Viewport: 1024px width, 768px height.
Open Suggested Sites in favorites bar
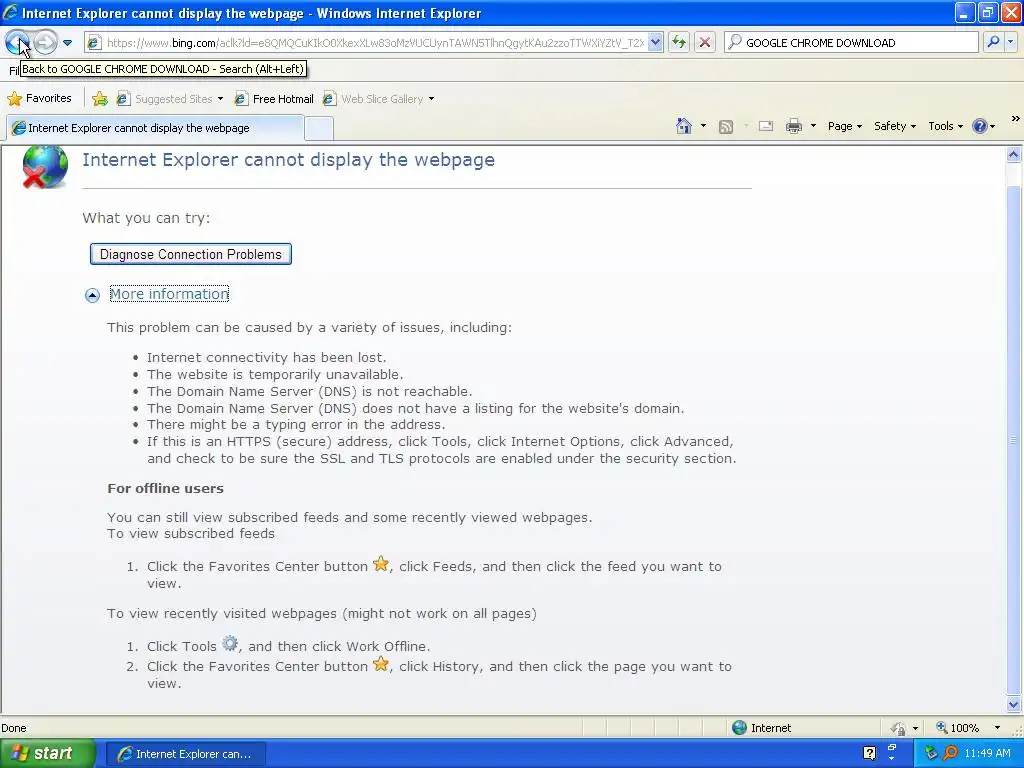pyautogui.click(x=165, y=99)
